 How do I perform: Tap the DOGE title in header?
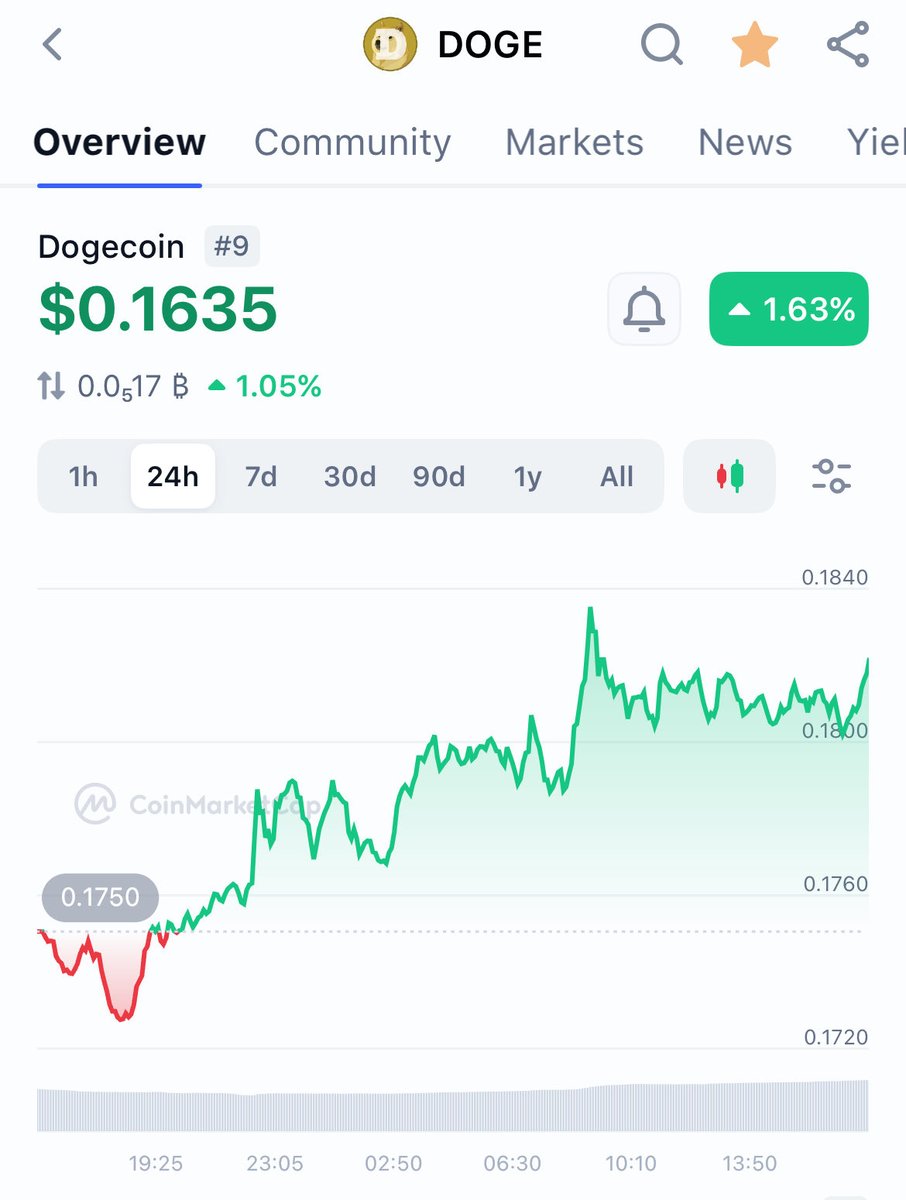(490, 45)
